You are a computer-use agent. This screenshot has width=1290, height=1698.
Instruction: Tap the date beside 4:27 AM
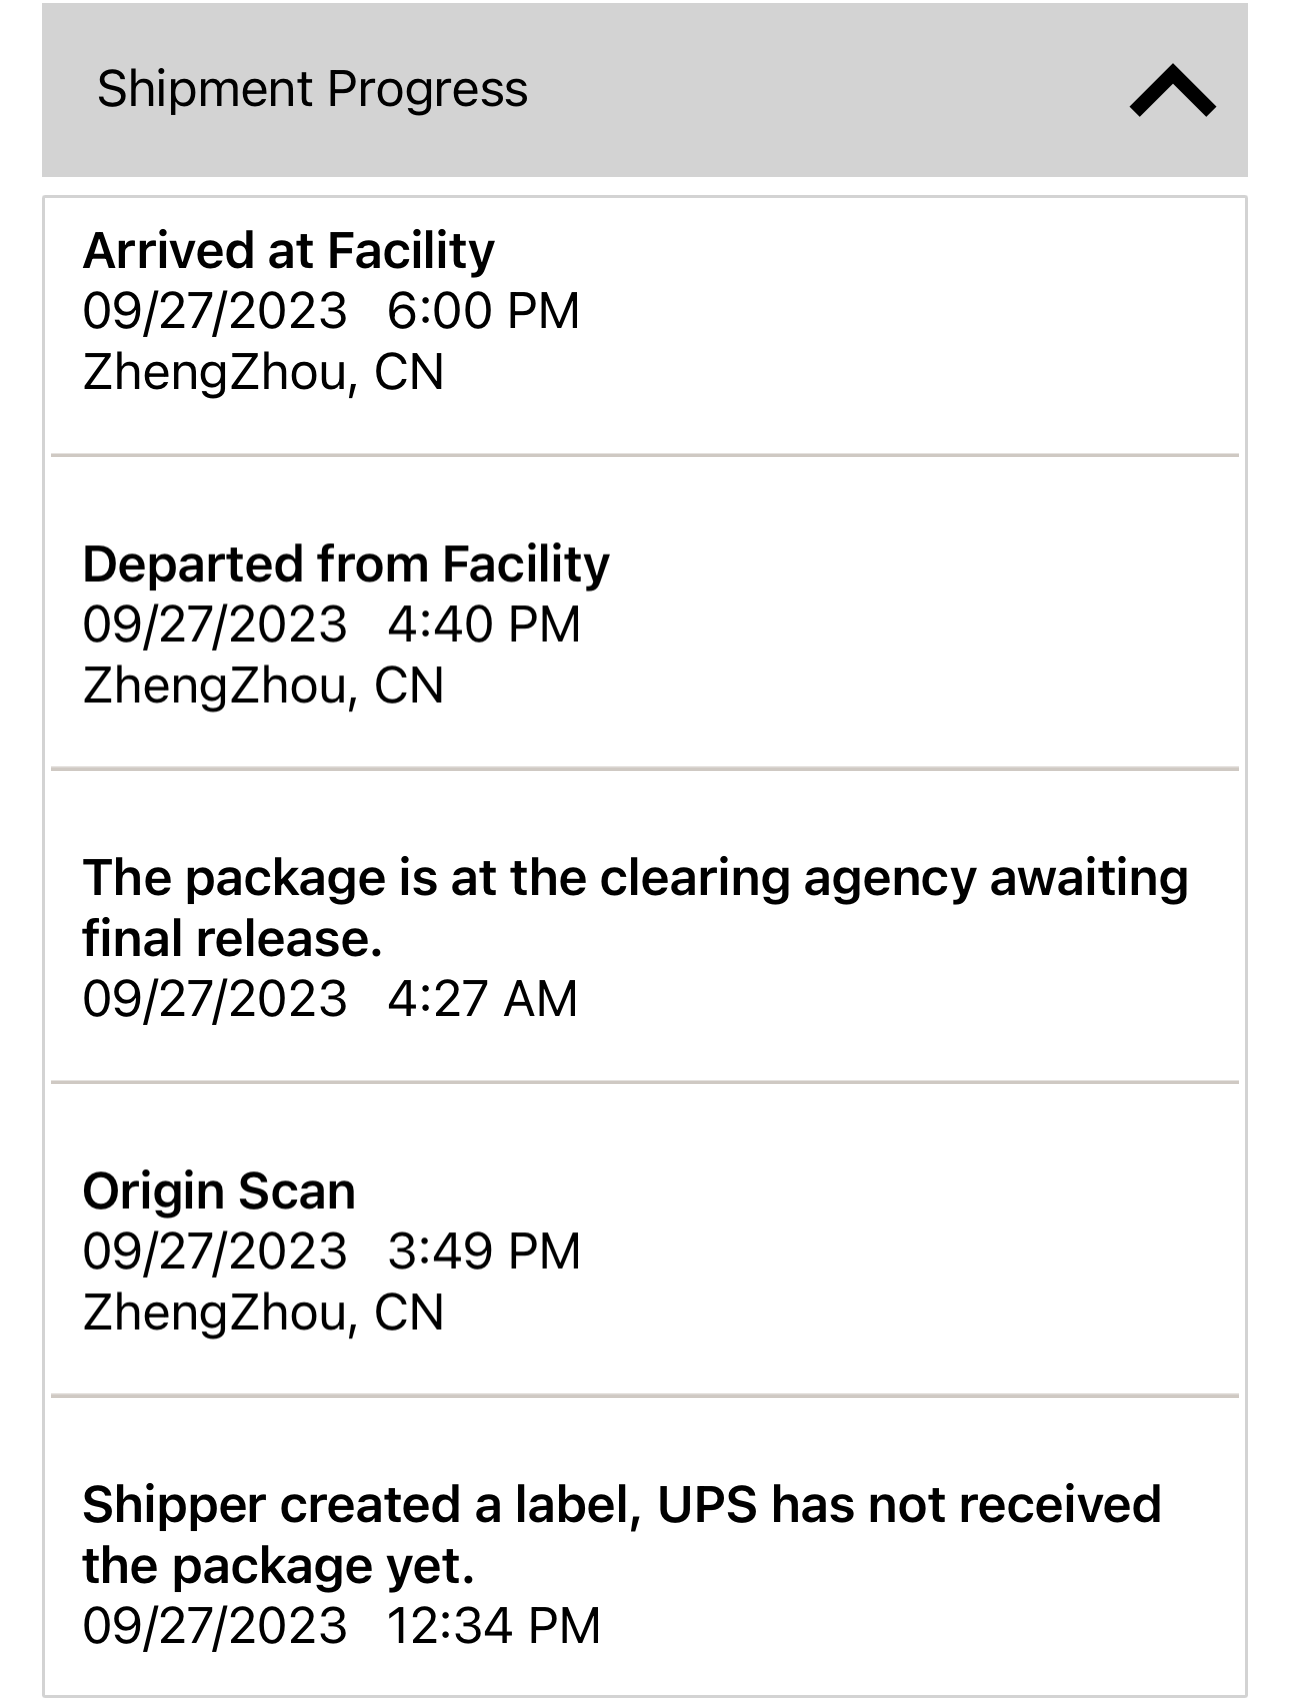click(x=215, y=999)
